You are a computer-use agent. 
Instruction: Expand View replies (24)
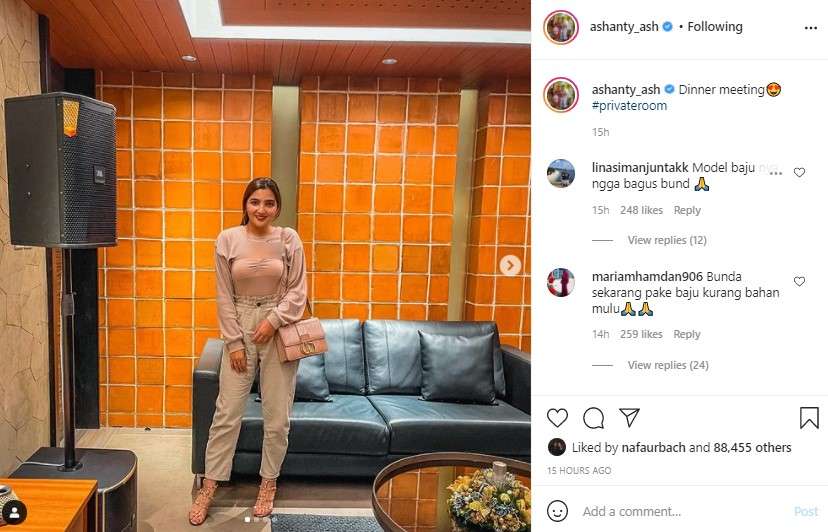click(668, 365)
